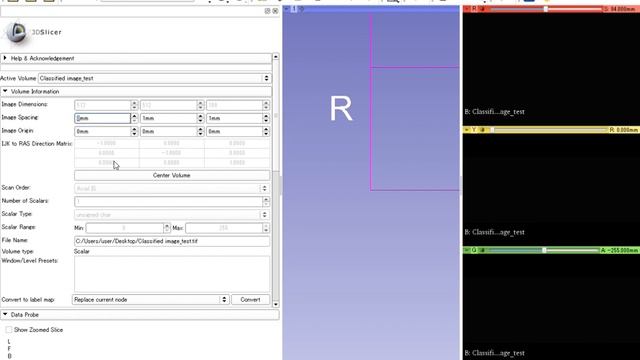Click the Green slice offset value box
Image resolution: width=640 pixels, height=360 pixels.
pos(620,250)
